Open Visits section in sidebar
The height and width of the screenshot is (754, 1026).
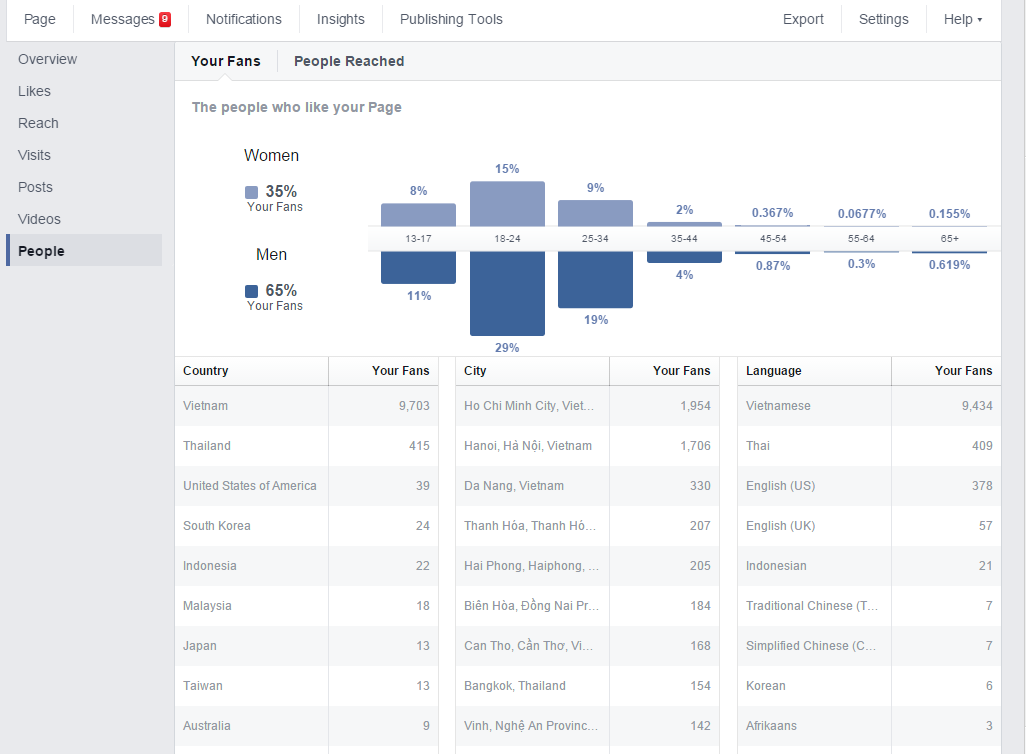point(34,155)
